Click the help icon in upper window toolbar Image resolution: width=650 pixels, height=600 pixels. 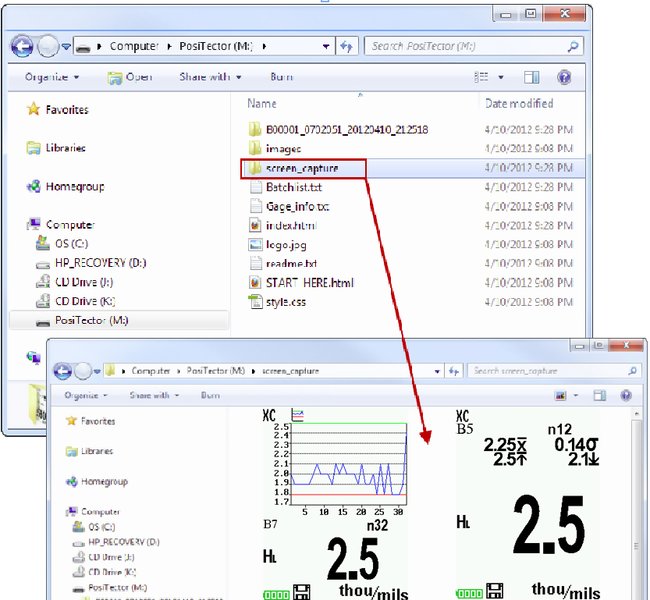click(564, 77)
